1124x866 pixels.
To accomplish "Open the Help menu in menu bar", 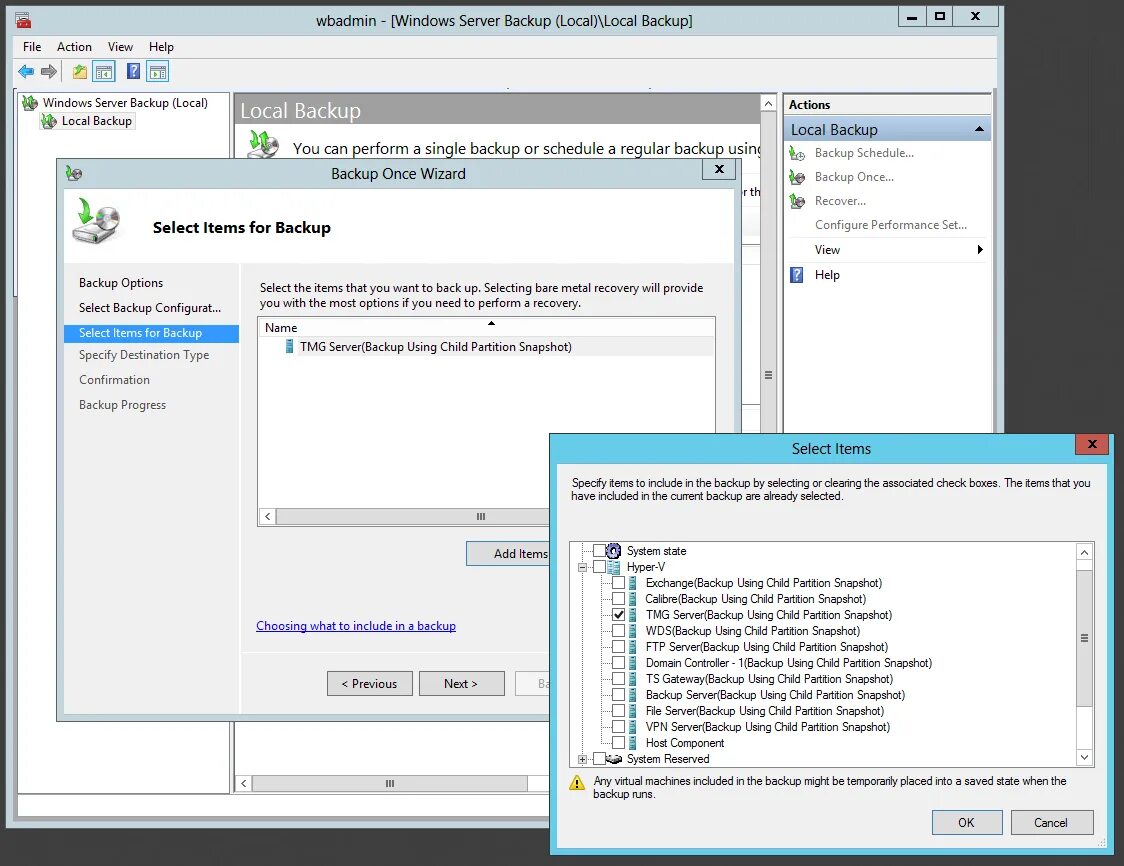I will tap(161, 47).
